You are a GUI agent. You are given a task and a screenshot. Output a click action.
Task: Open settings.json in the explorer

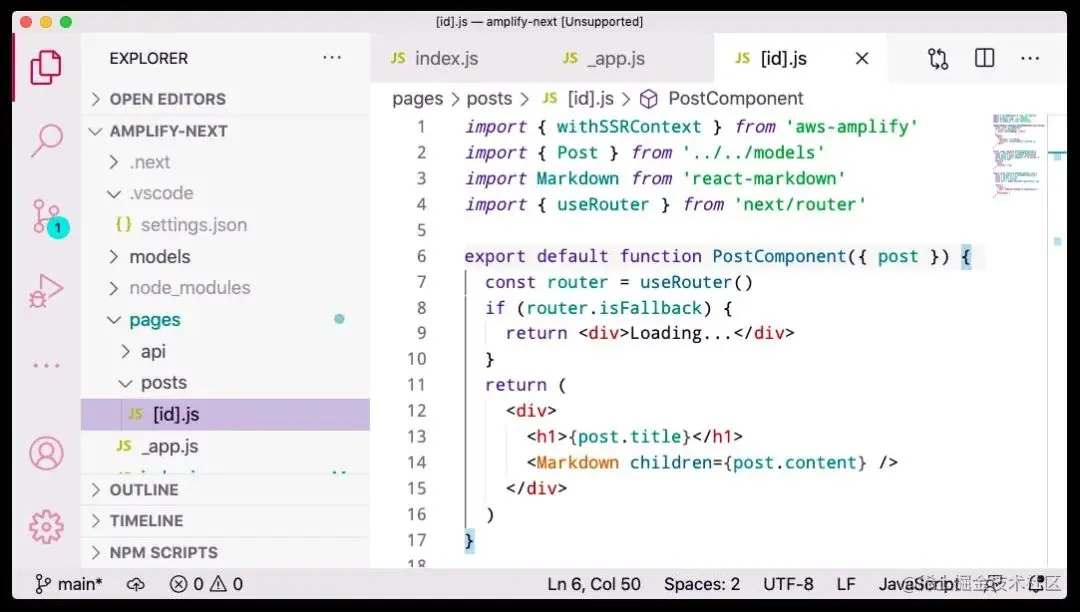(x=225, y=224)
